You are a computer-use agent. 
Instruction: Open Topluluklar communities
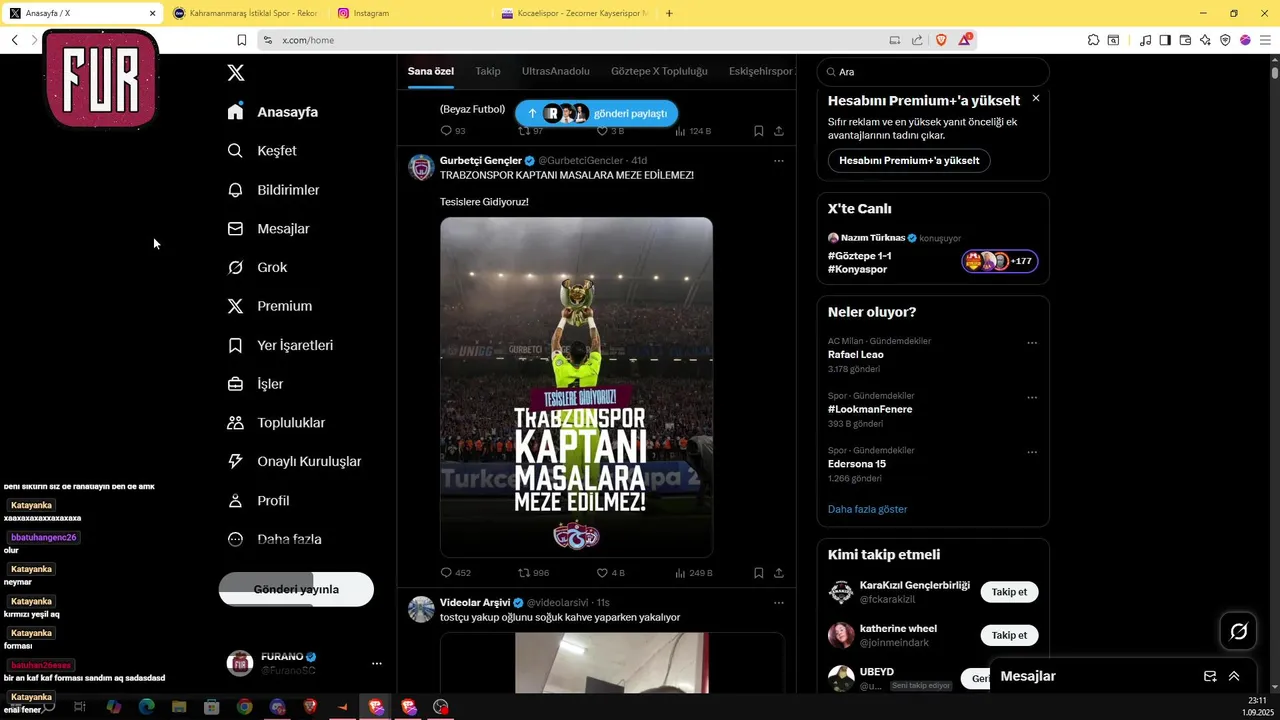tap(276, 423)
